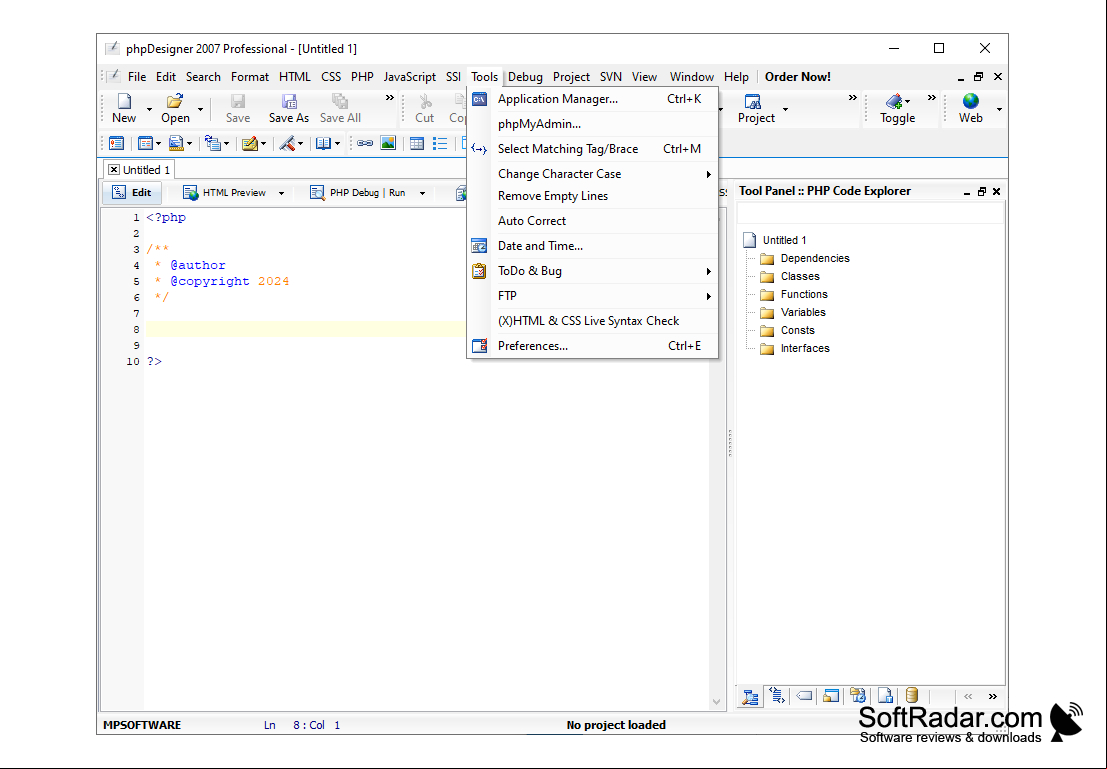Viewport: 1107px width, 769px height.
Task: Click the first icon in the second toolbar row
Action: tap(116, 143)
